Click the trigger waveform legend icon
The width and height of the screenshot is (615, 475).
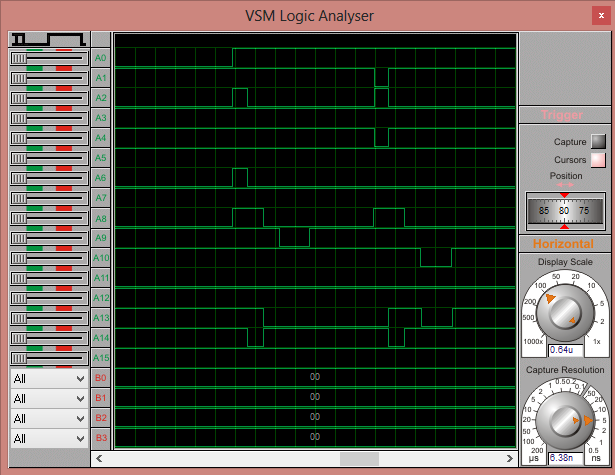point(49,39)
